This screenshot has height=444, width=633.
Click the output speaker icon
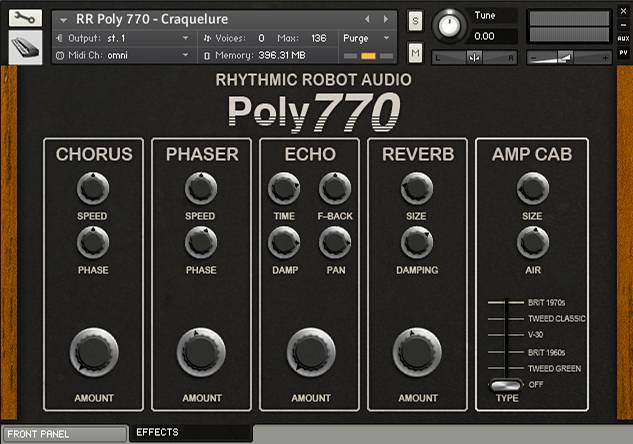coord(60,38)
